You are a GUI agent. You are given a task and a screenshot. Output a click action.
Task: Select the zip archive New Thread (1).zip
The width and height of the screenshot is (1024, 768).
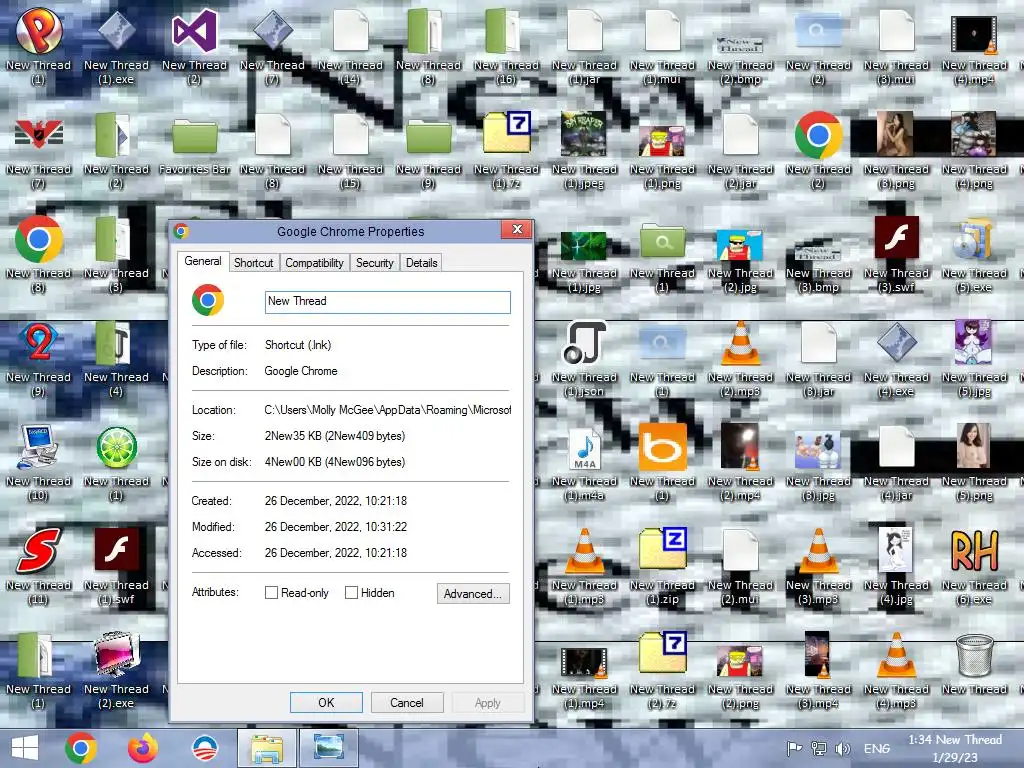point(662,566)
